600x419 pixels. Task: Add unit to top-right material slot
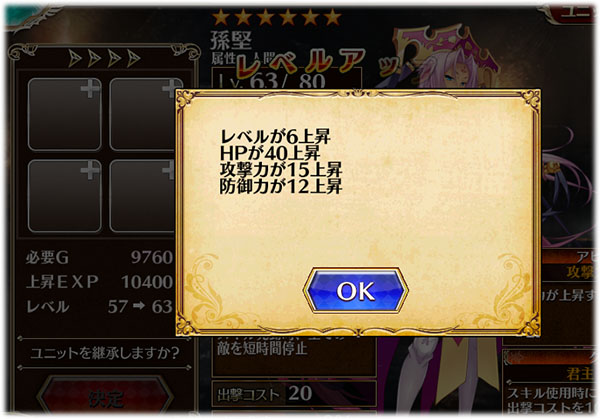(x=142, y=114)
